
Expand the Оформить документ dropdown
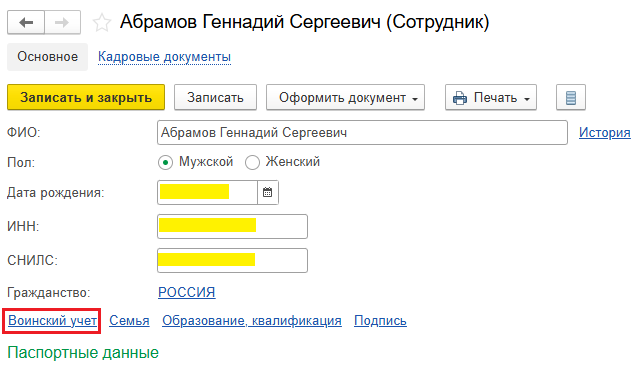pyautogui.click(x=345, y=98)
